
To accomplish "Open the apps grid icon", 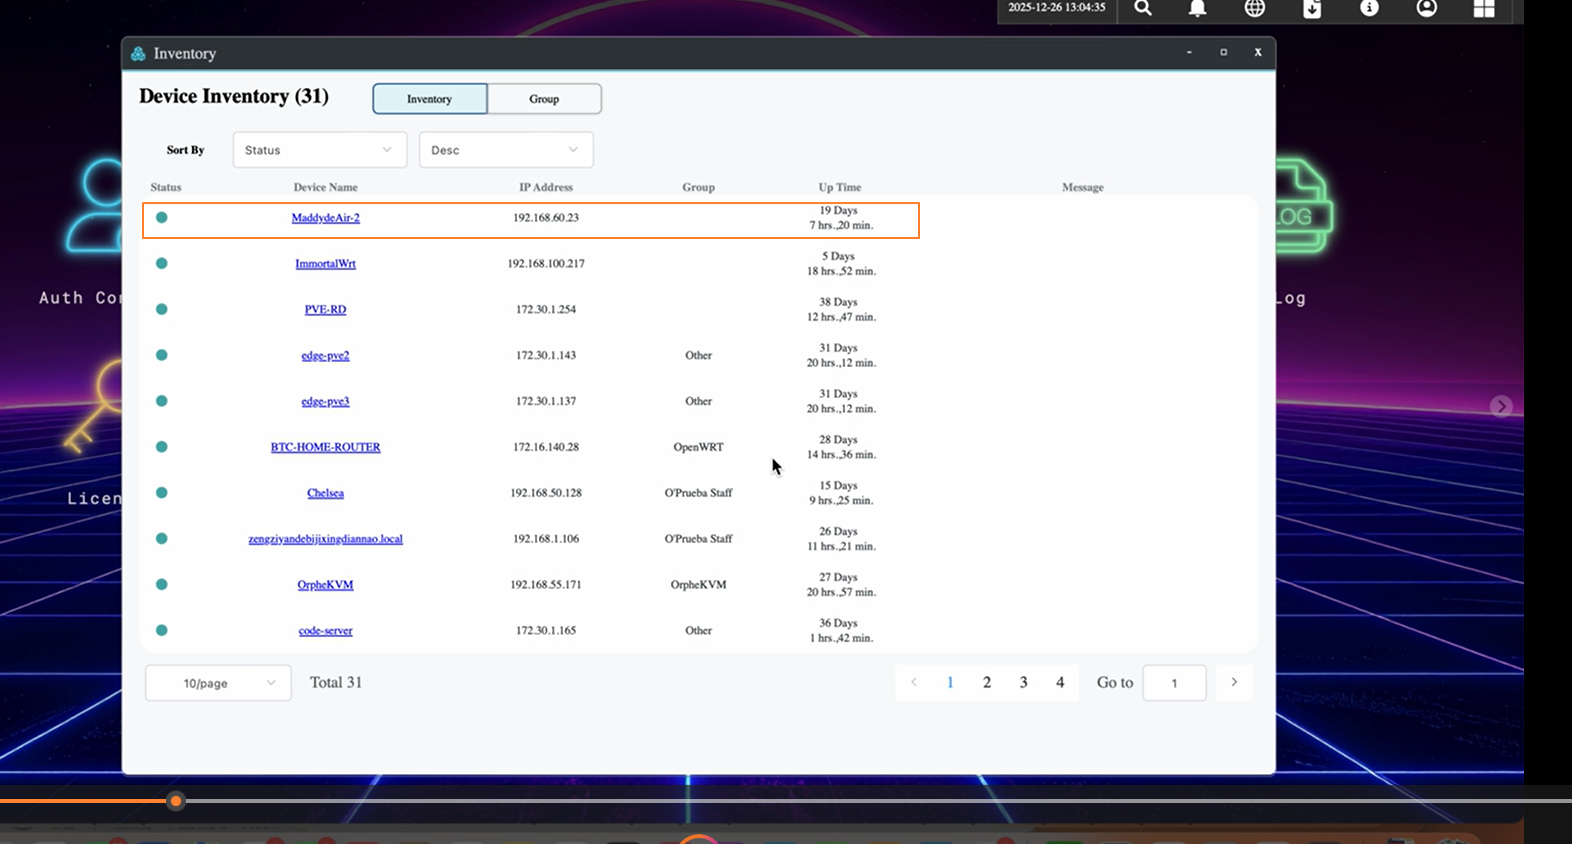I will point(1484,9).
